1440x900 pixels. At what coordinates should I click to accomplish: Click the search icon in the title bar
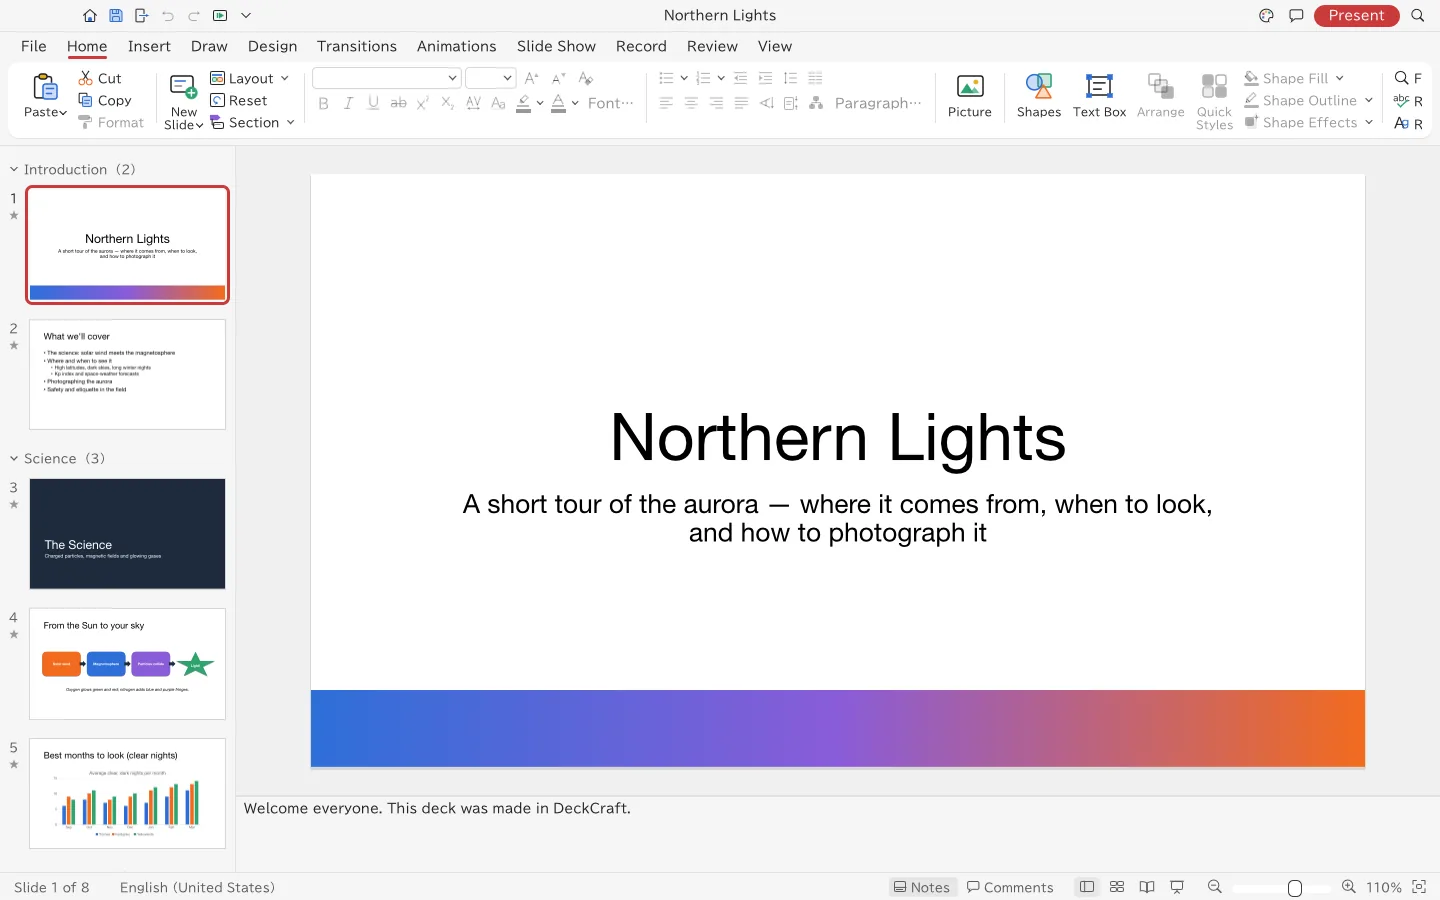click(x=1417, y=15)
